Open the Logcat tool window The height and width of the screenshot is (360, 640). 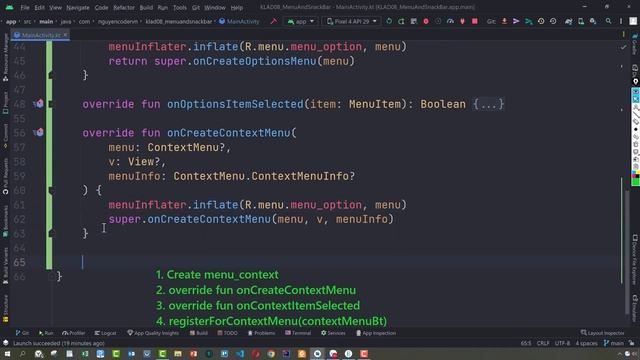tap(105, 333)
